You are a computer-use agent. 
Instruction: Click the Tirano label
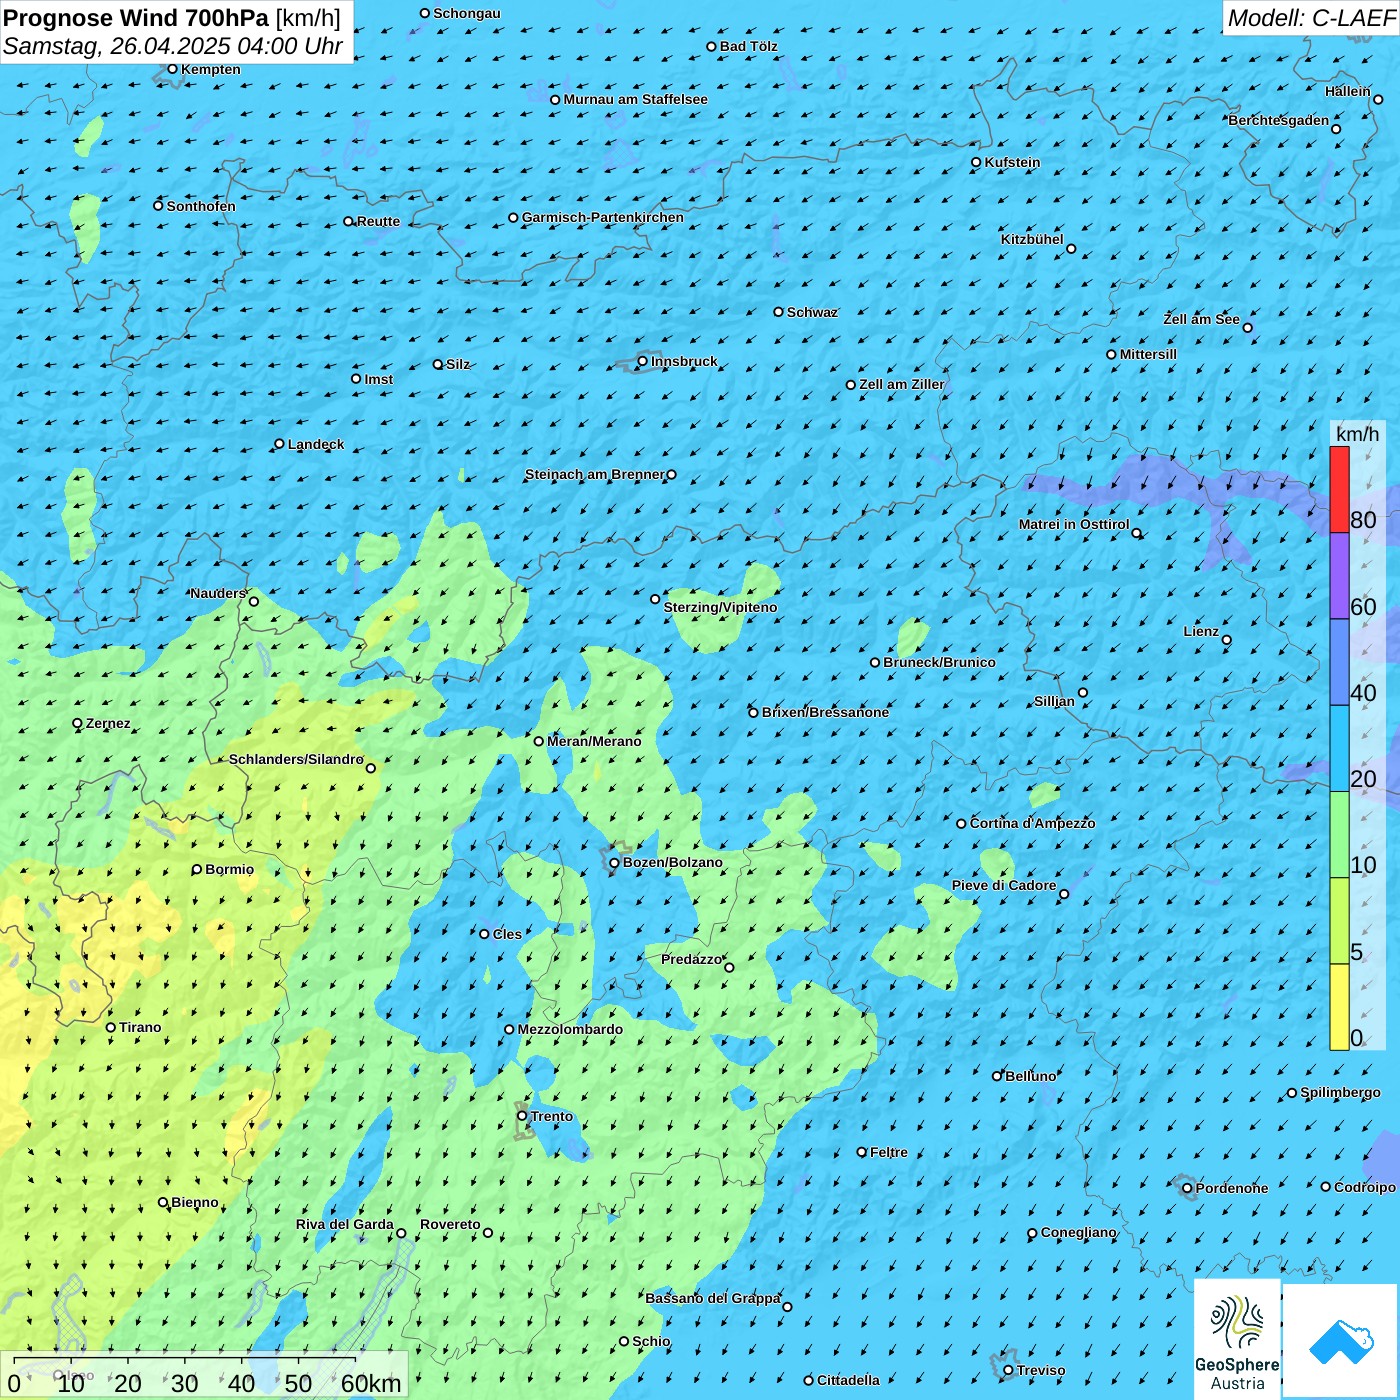pyautogui.click(x=140, y=1027)
